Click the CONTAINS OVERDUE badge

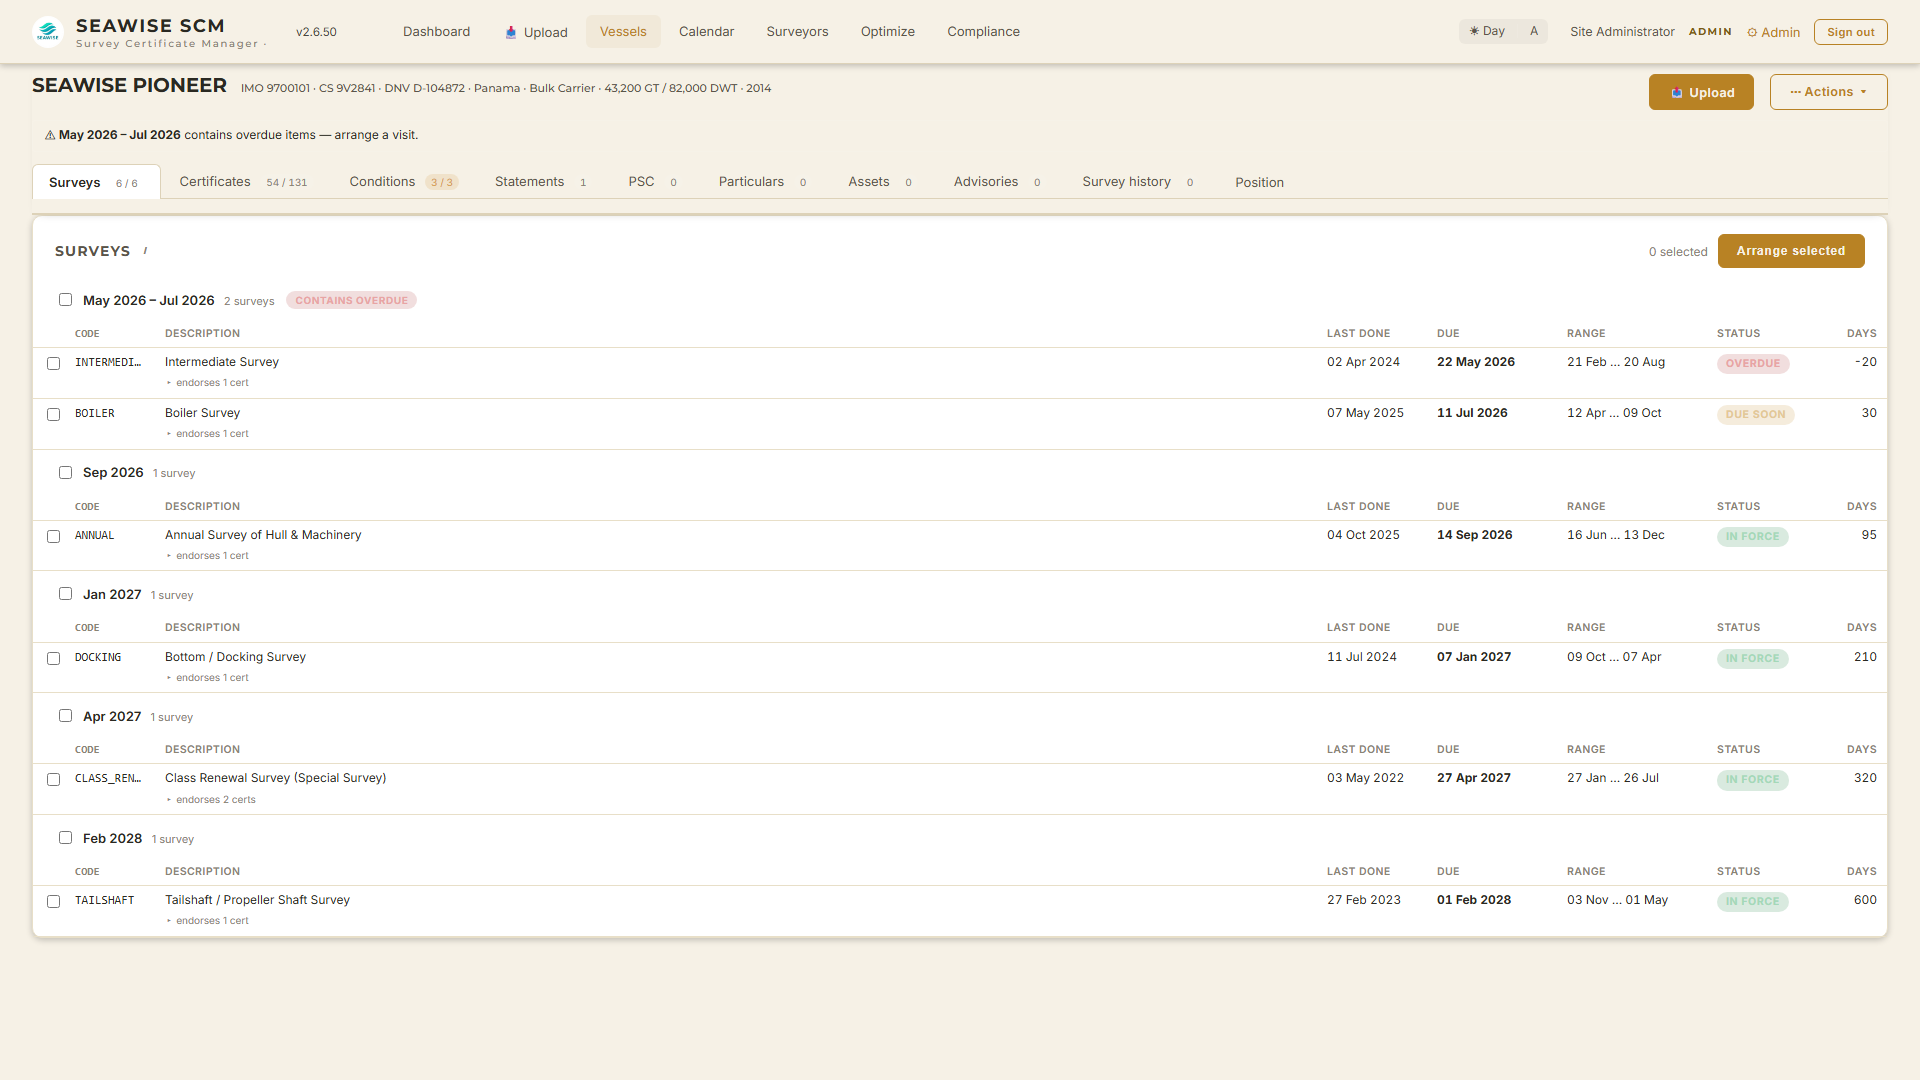tap(351, 301)
